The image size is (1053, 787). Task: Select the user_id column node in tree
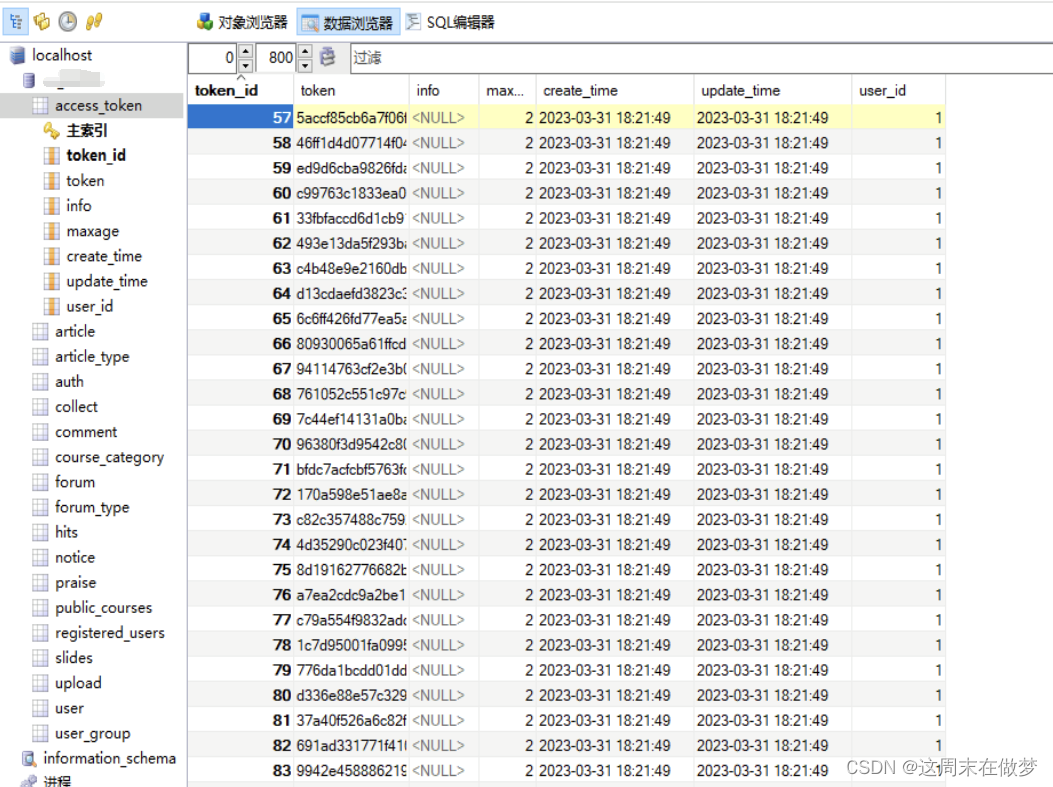coord(89,306)
